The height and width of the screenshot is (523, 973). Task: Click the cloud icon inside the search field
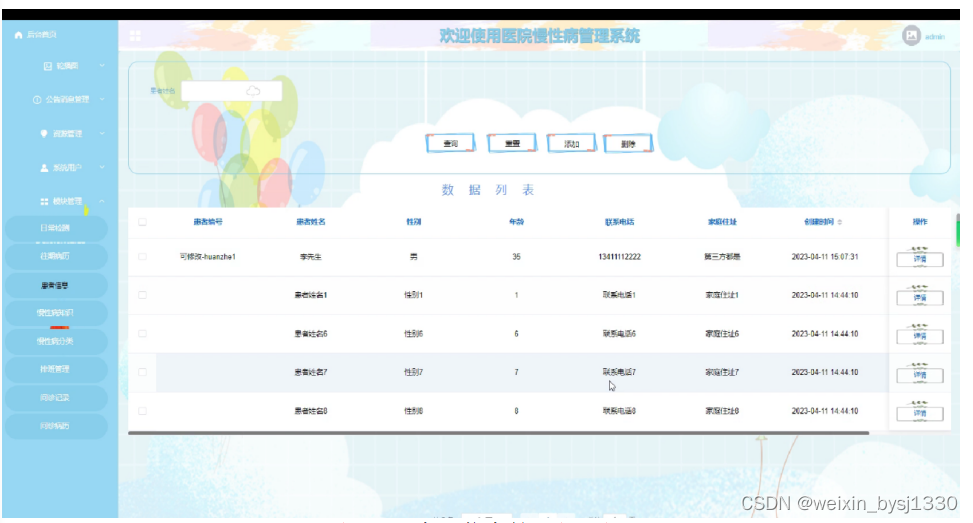[253, 91]
